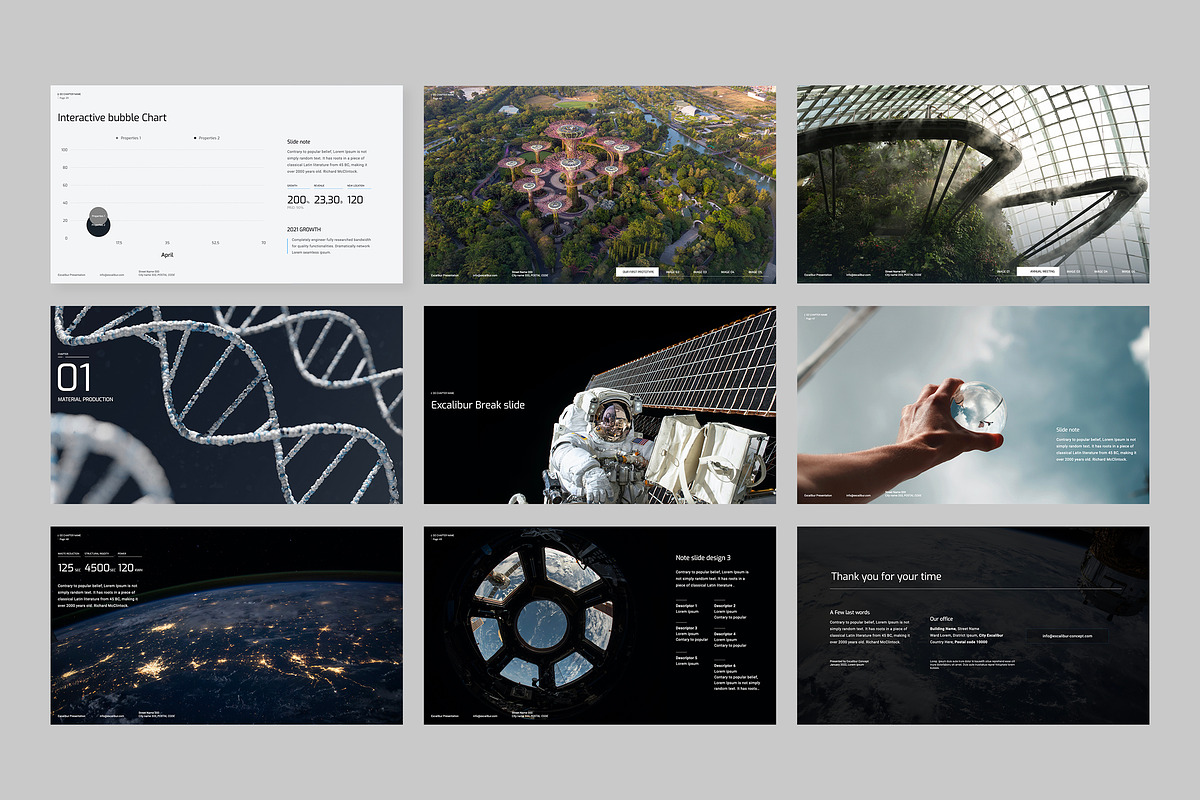Screen dimensions: 1200x800
Task: Open the Interactive bubble Chart slide thumbnail
Action: pos(227,184)
